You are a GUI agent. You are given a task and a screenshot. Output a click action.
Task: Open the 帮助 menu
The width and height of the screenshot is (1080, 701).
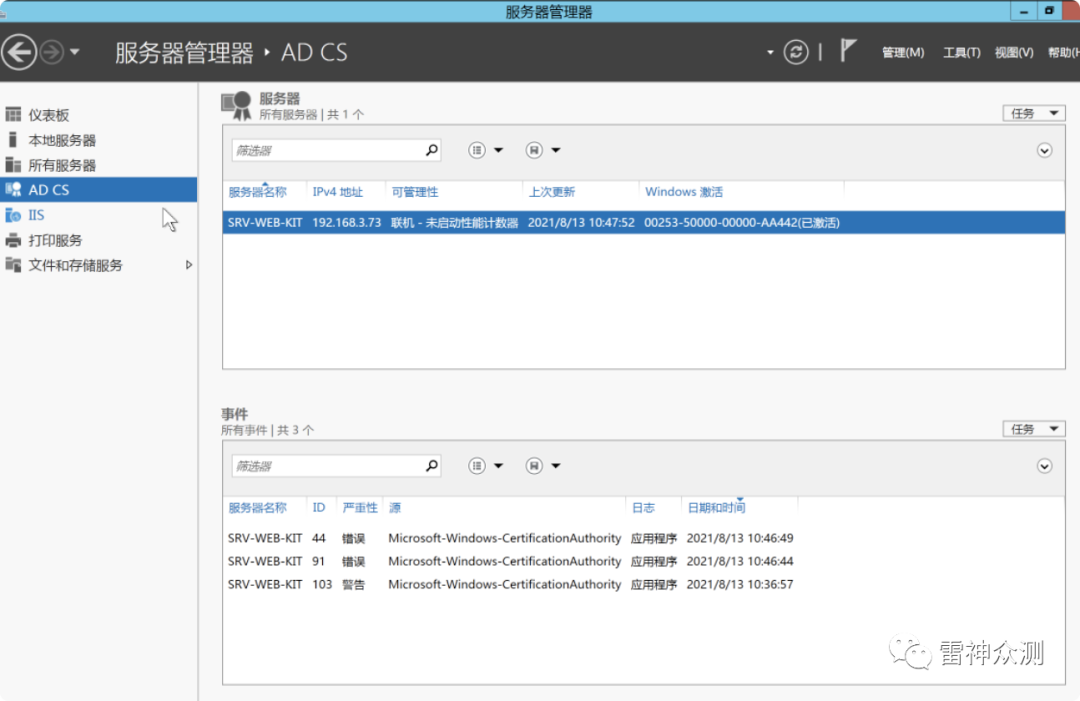(x=1063, y=52)
